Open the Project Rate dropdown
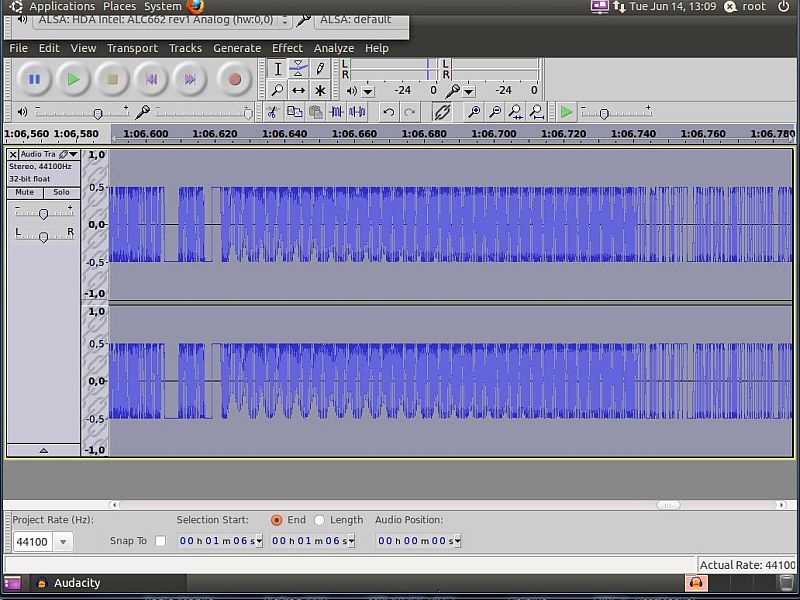Viewport: 800px width, 600px height. point(63,541)
